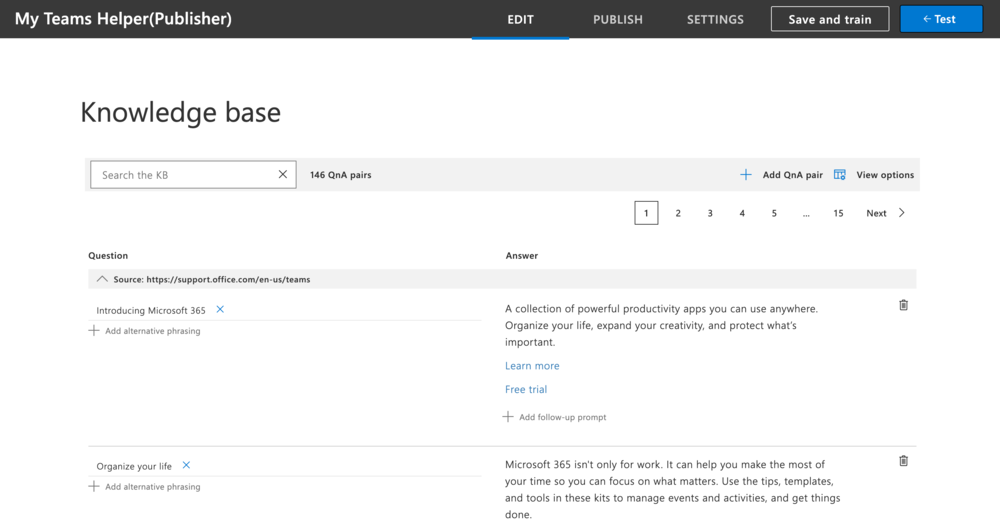Remove the Organize your life question

(186, 465)
